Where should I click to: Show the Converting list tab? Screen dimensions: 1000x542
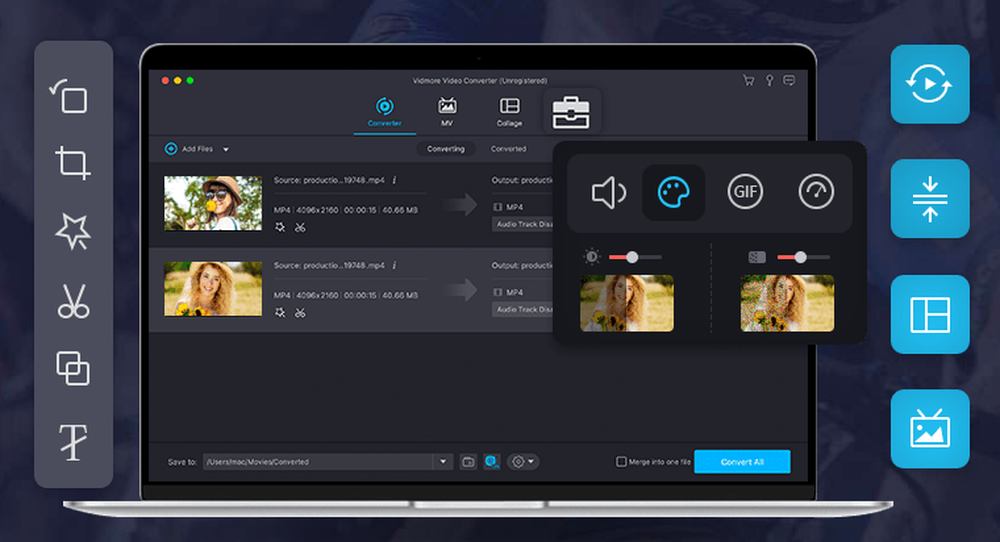point(446,149)
